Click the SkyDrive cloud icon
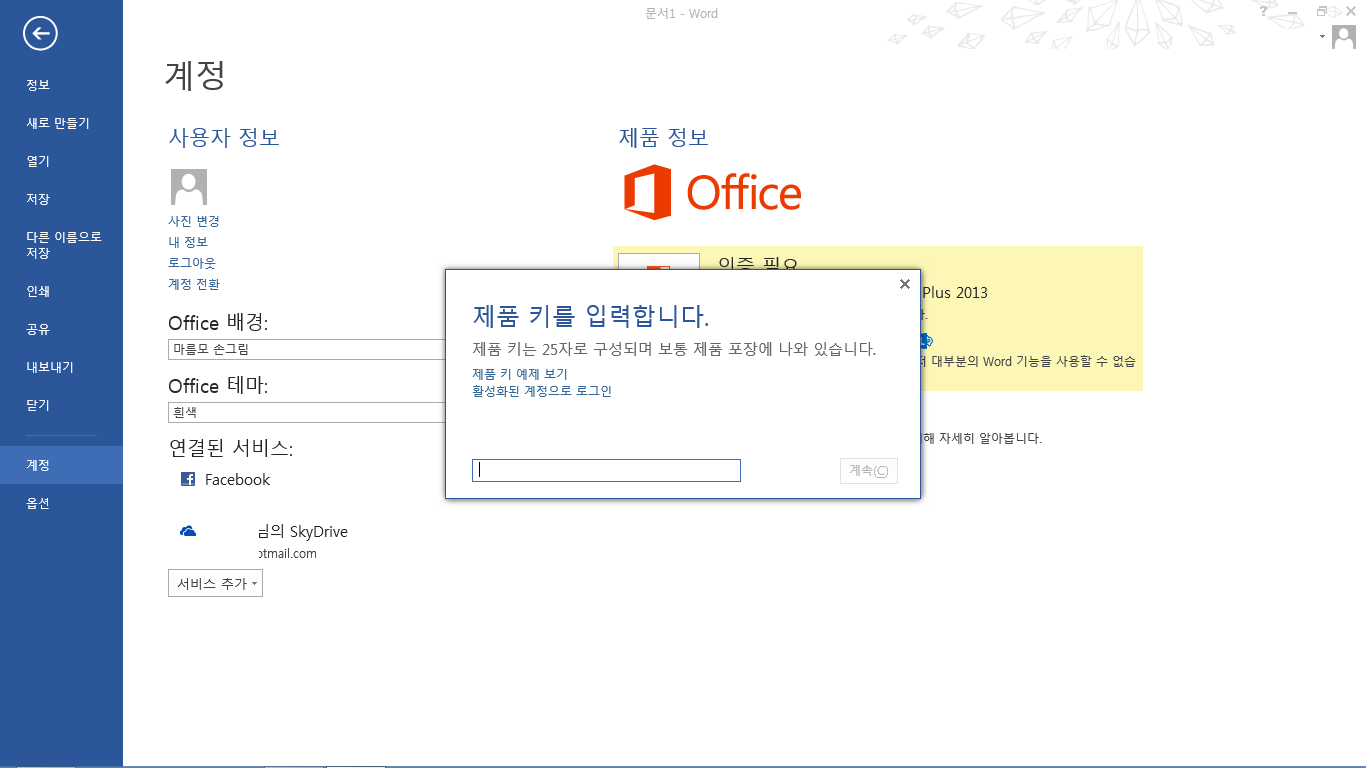This screenshot has height=768, width=1366. click(x=187, y=532)
